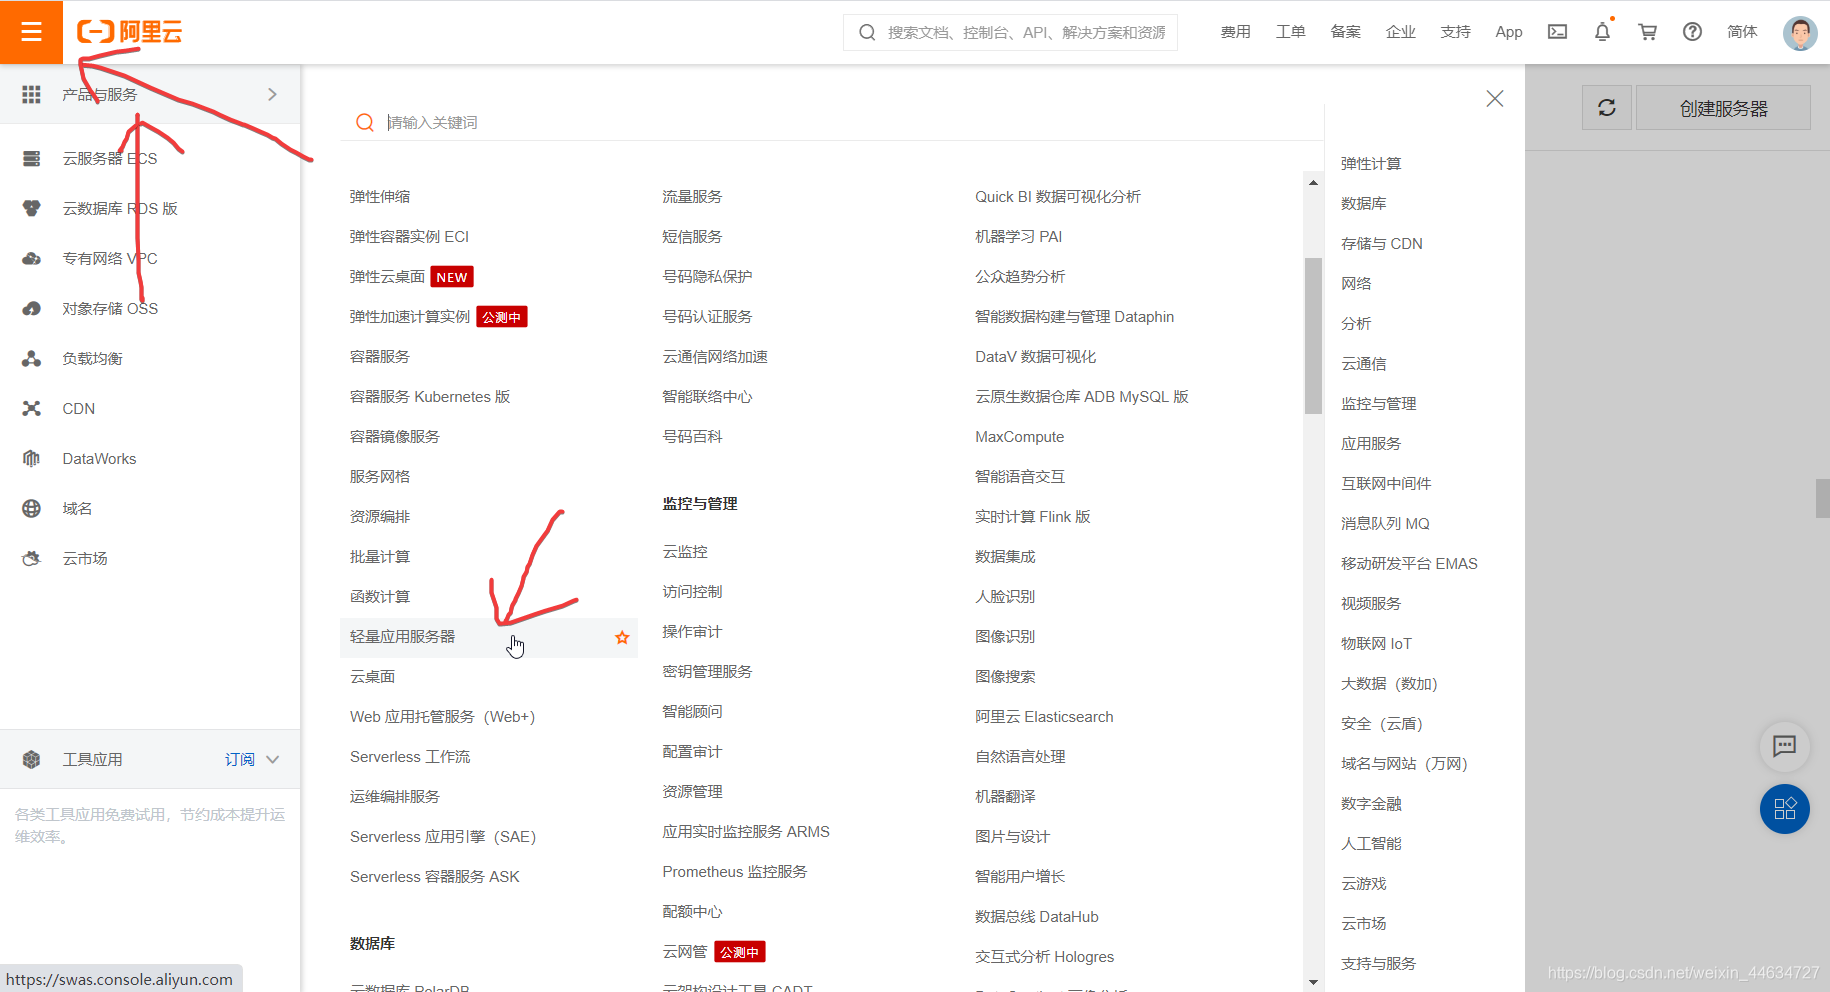Open the App top menu
Screen dimensions: 1830x992
pyautogui.click(x=1509, y=32)
